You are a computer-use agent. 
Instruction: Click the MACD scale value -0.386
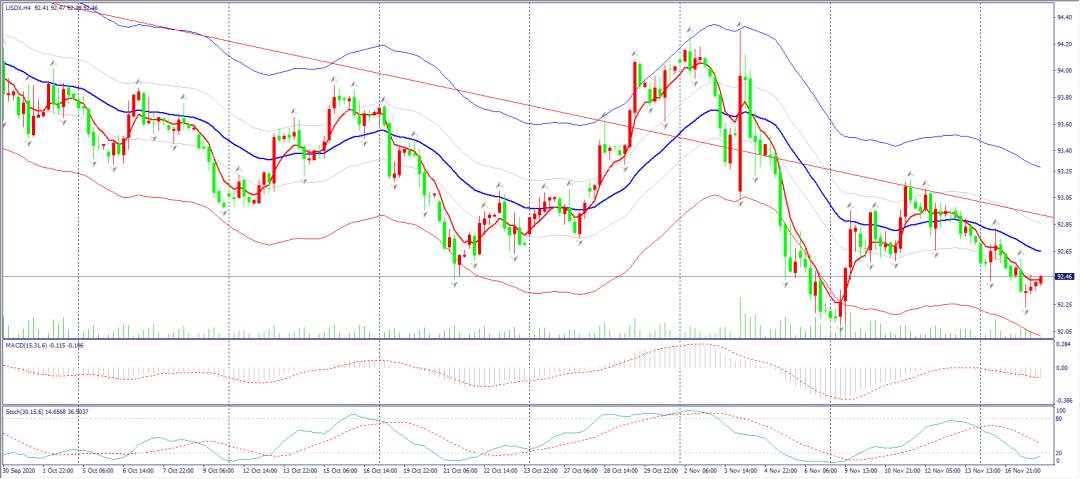[1064, 400]
